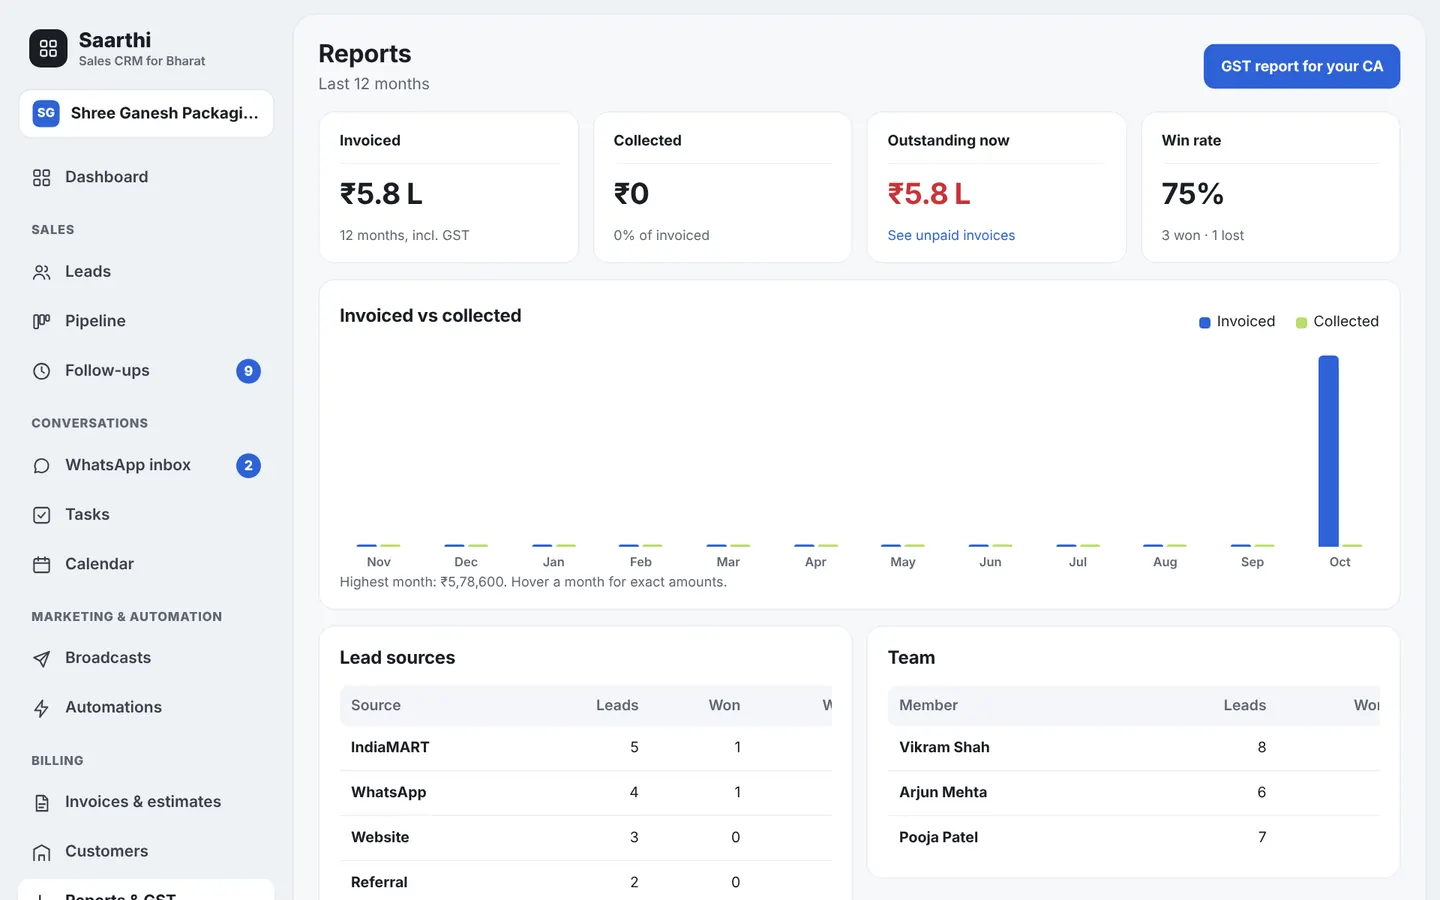Select the Website lead source row
This screenshot has height=900, width=1440.
[x=586, y=837]
